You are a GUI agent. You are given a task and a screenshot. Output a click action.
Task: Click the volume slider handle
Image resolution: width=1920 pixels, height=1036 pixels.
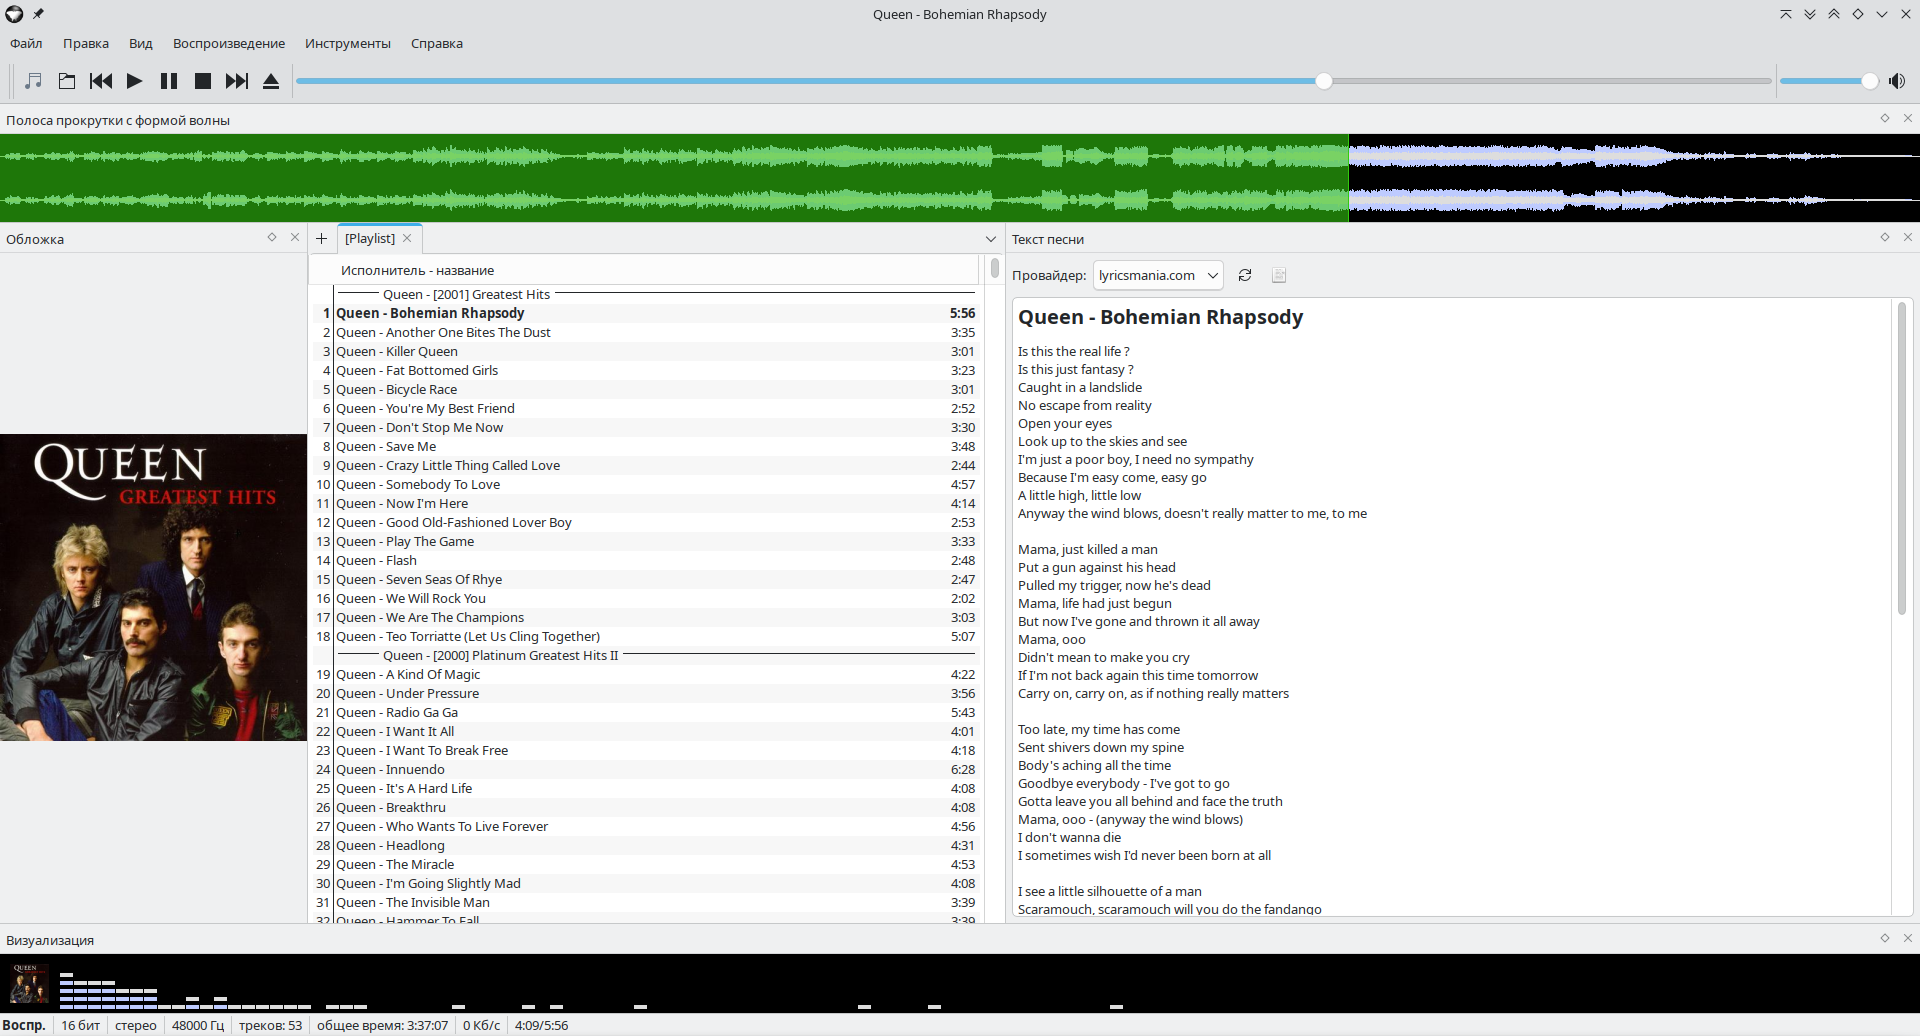pyautogui.click(x=1870, y=81)
